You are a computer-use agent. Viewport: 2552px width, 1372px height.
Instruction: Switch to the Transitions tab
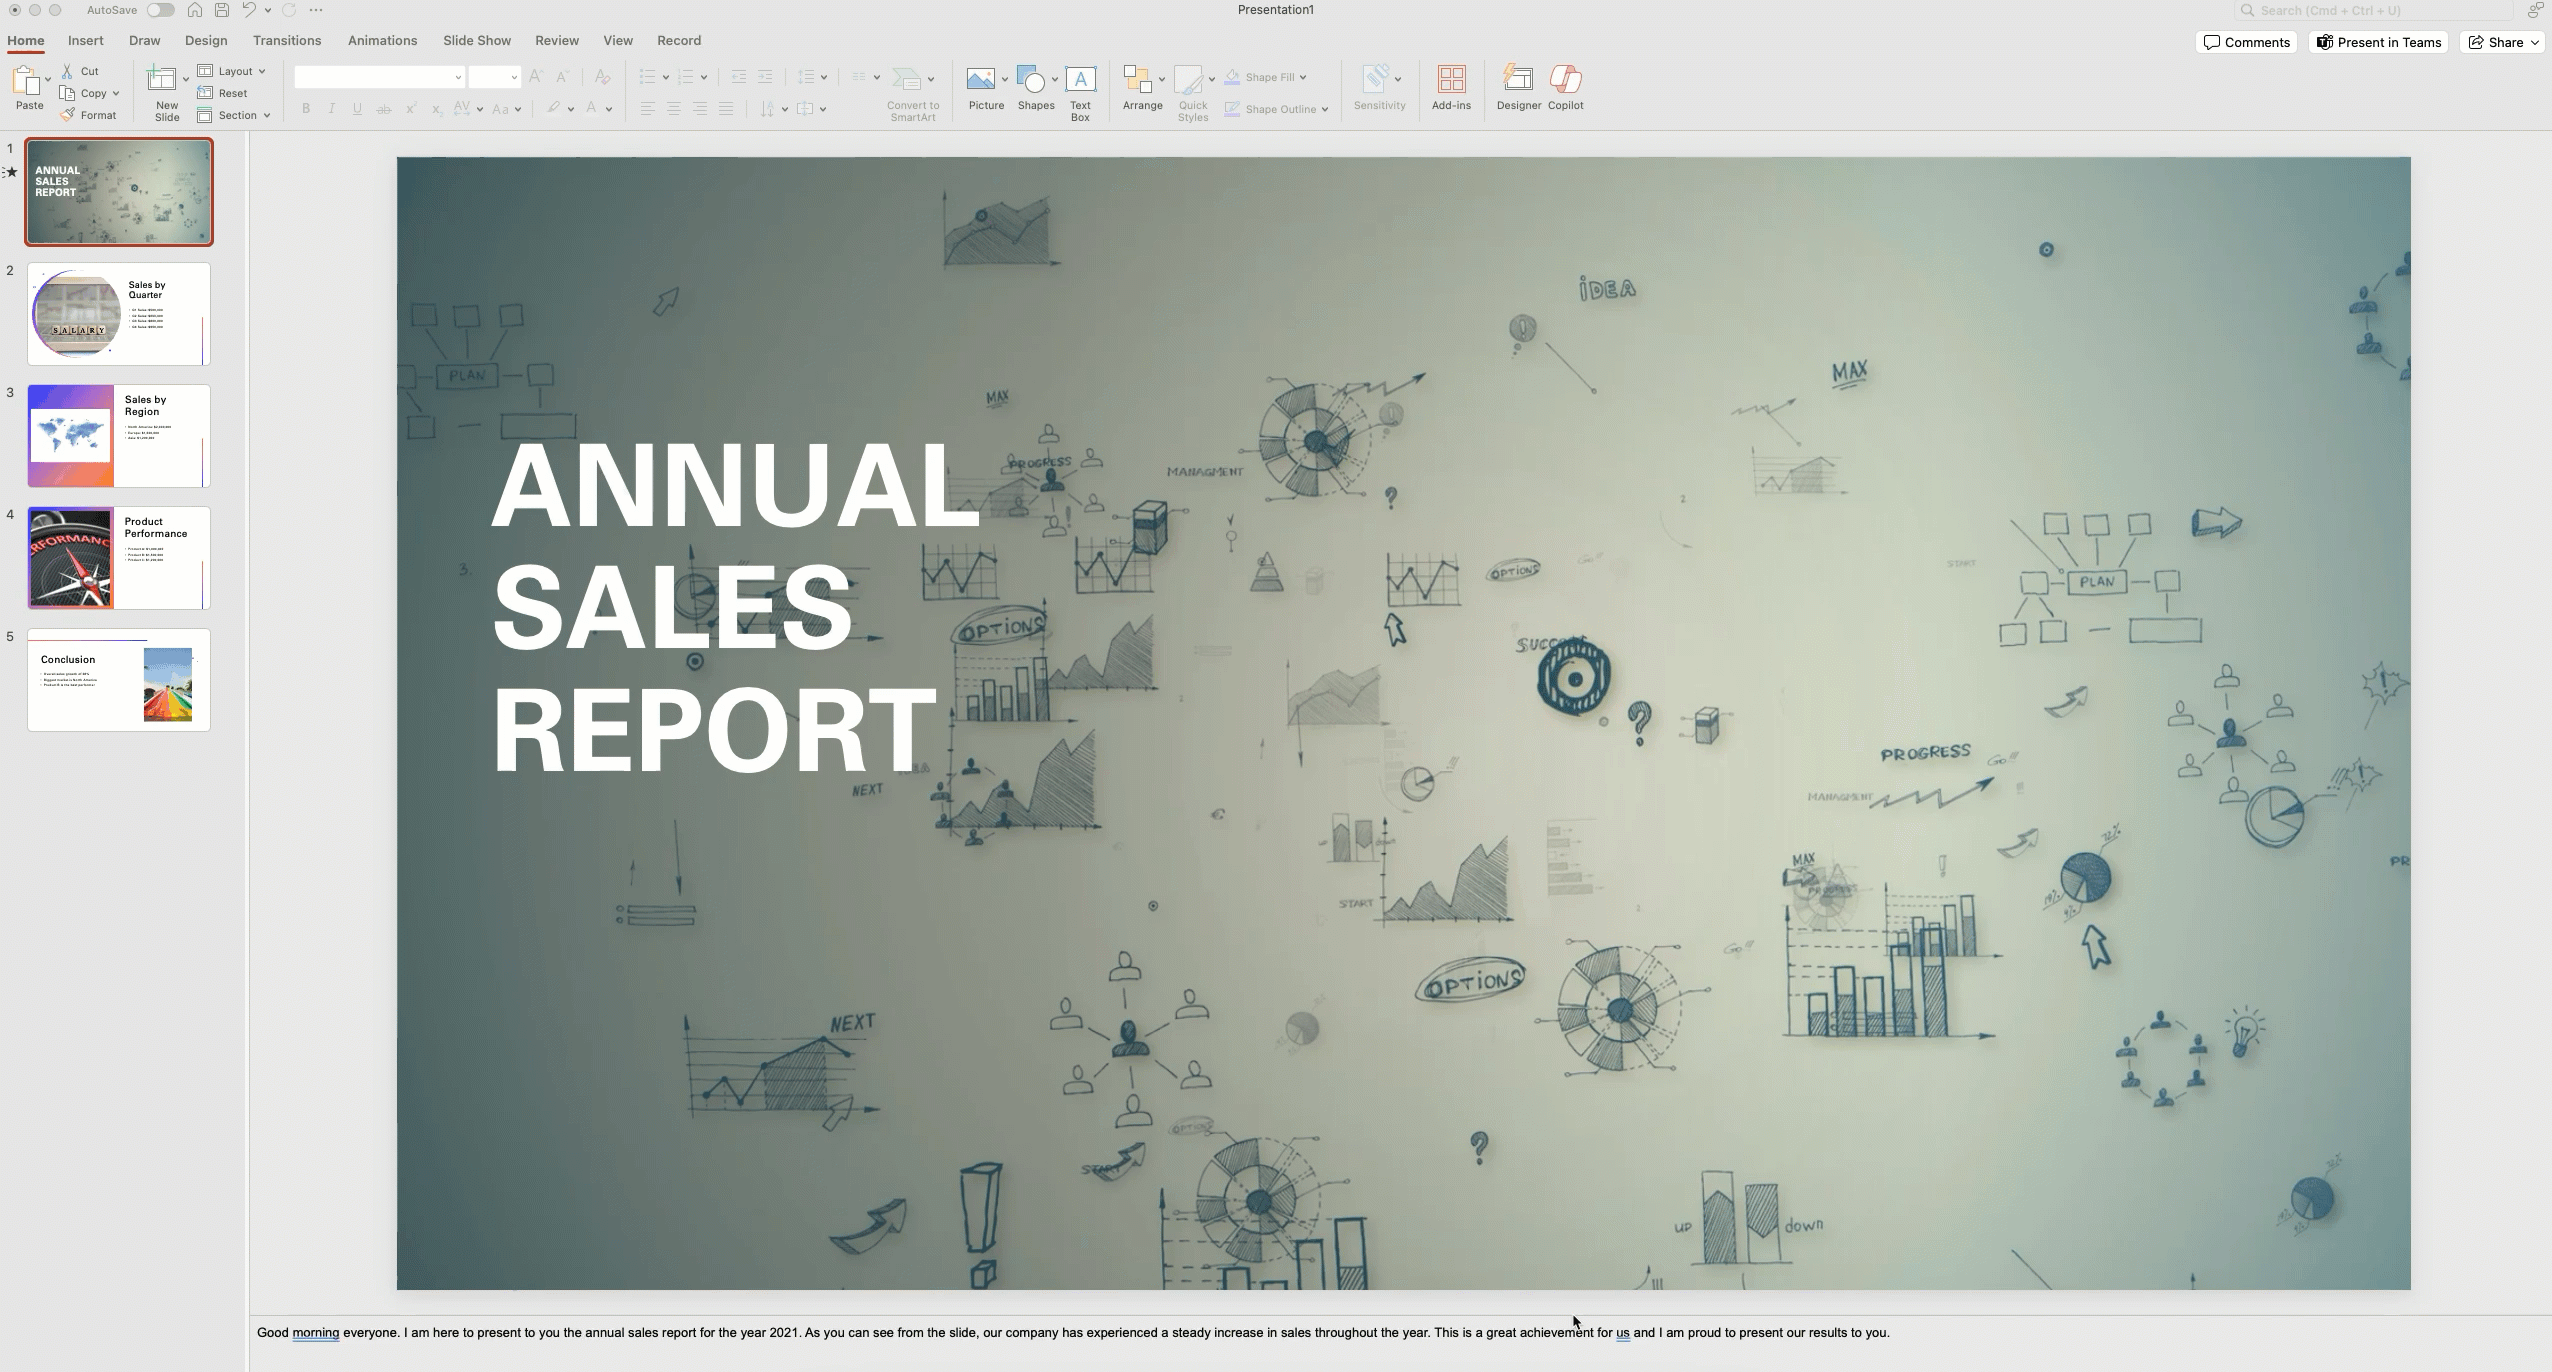pos(287,41)
